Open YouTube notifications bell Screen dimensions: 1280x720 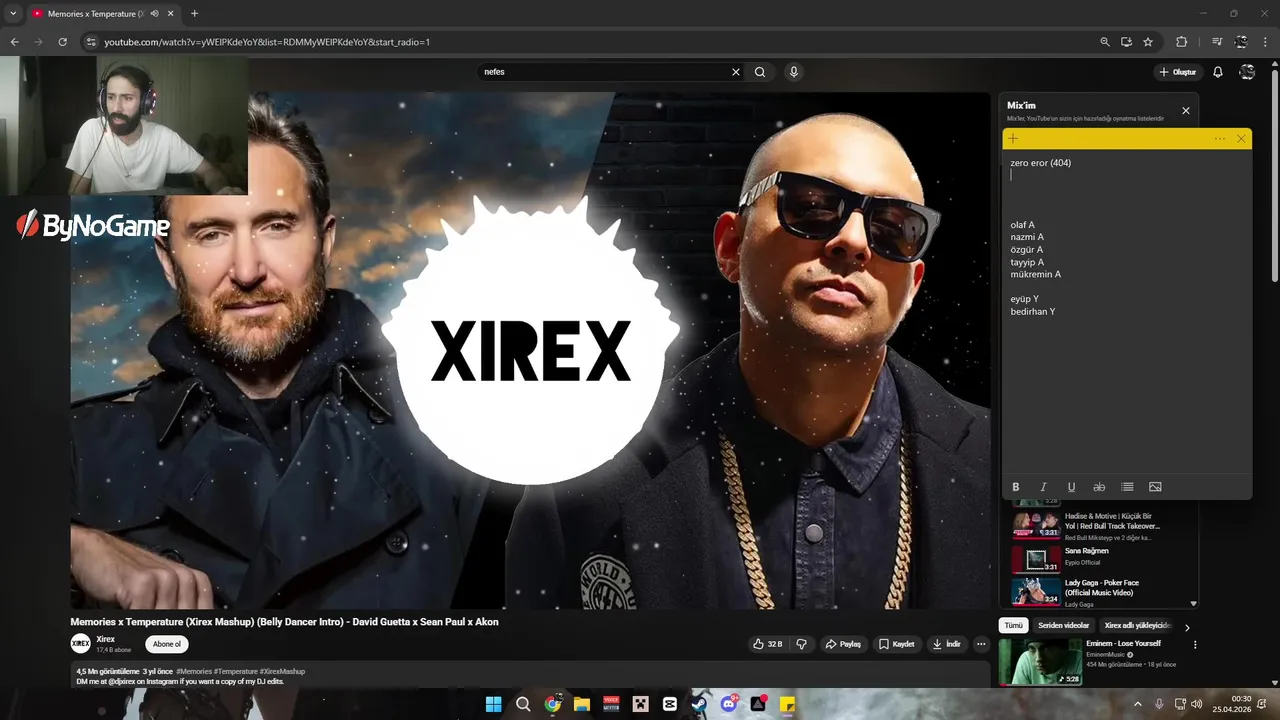click(x=1218, y=72)
